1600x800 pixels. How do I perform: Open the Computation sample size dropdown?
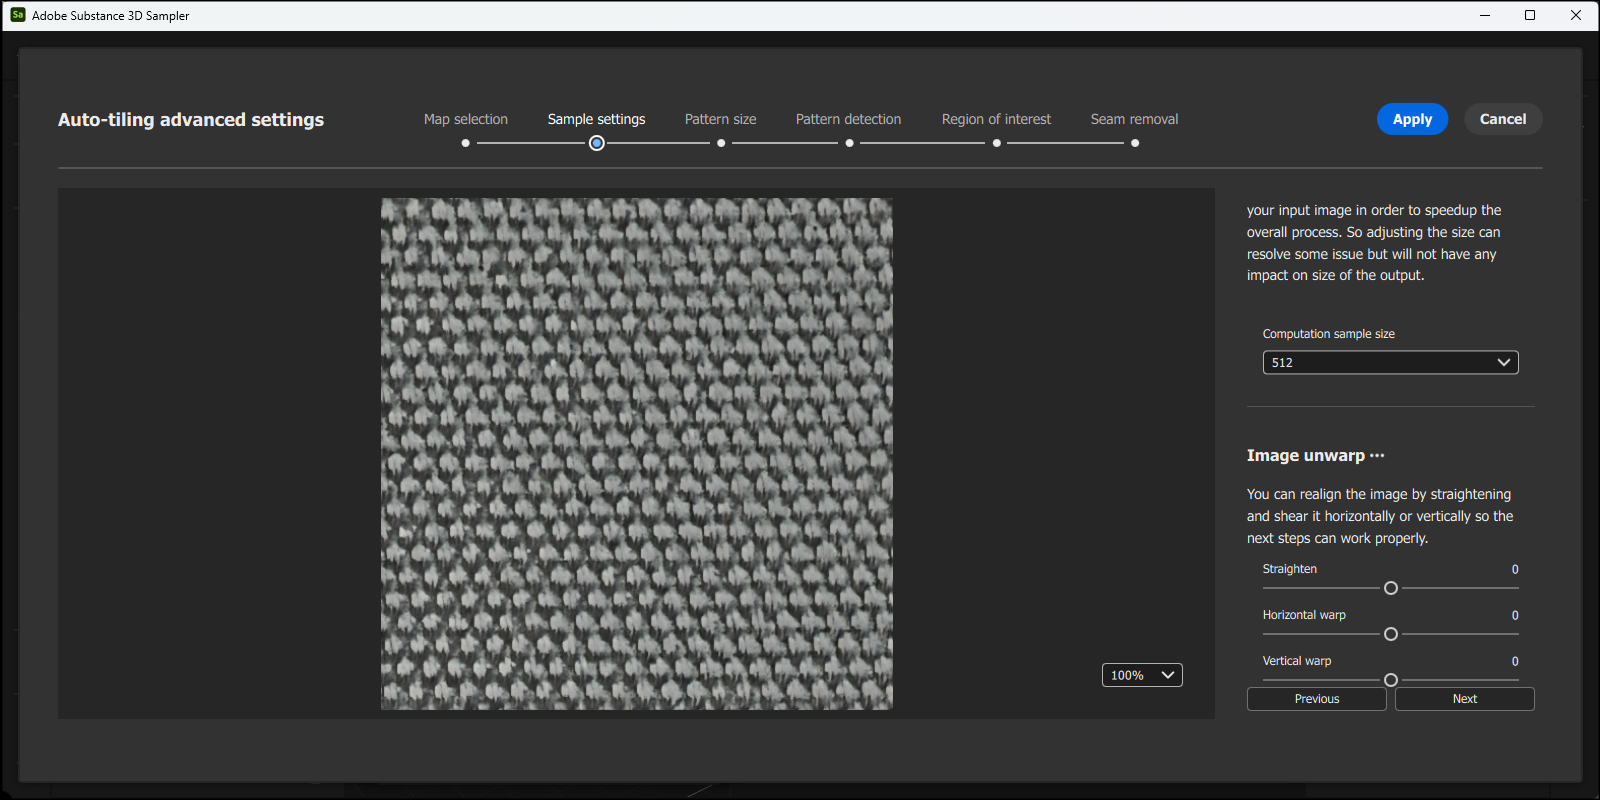[1390, 362]
